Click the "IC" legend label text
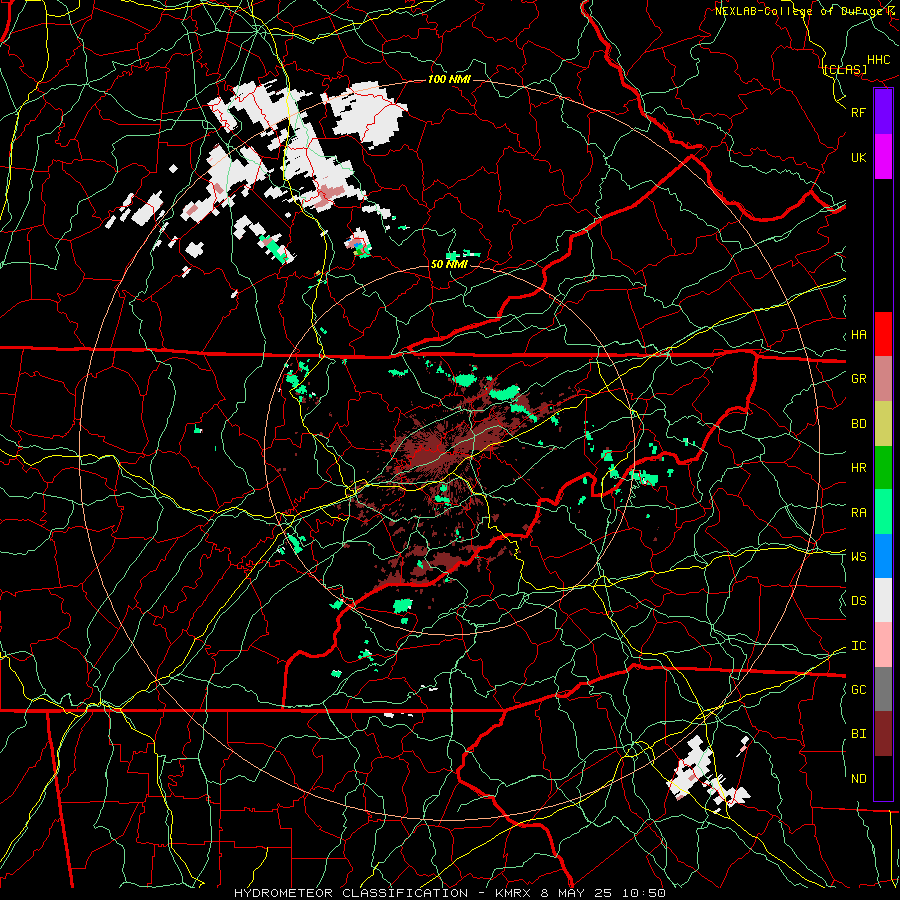900x900 pixels. (x=858, y=646)
